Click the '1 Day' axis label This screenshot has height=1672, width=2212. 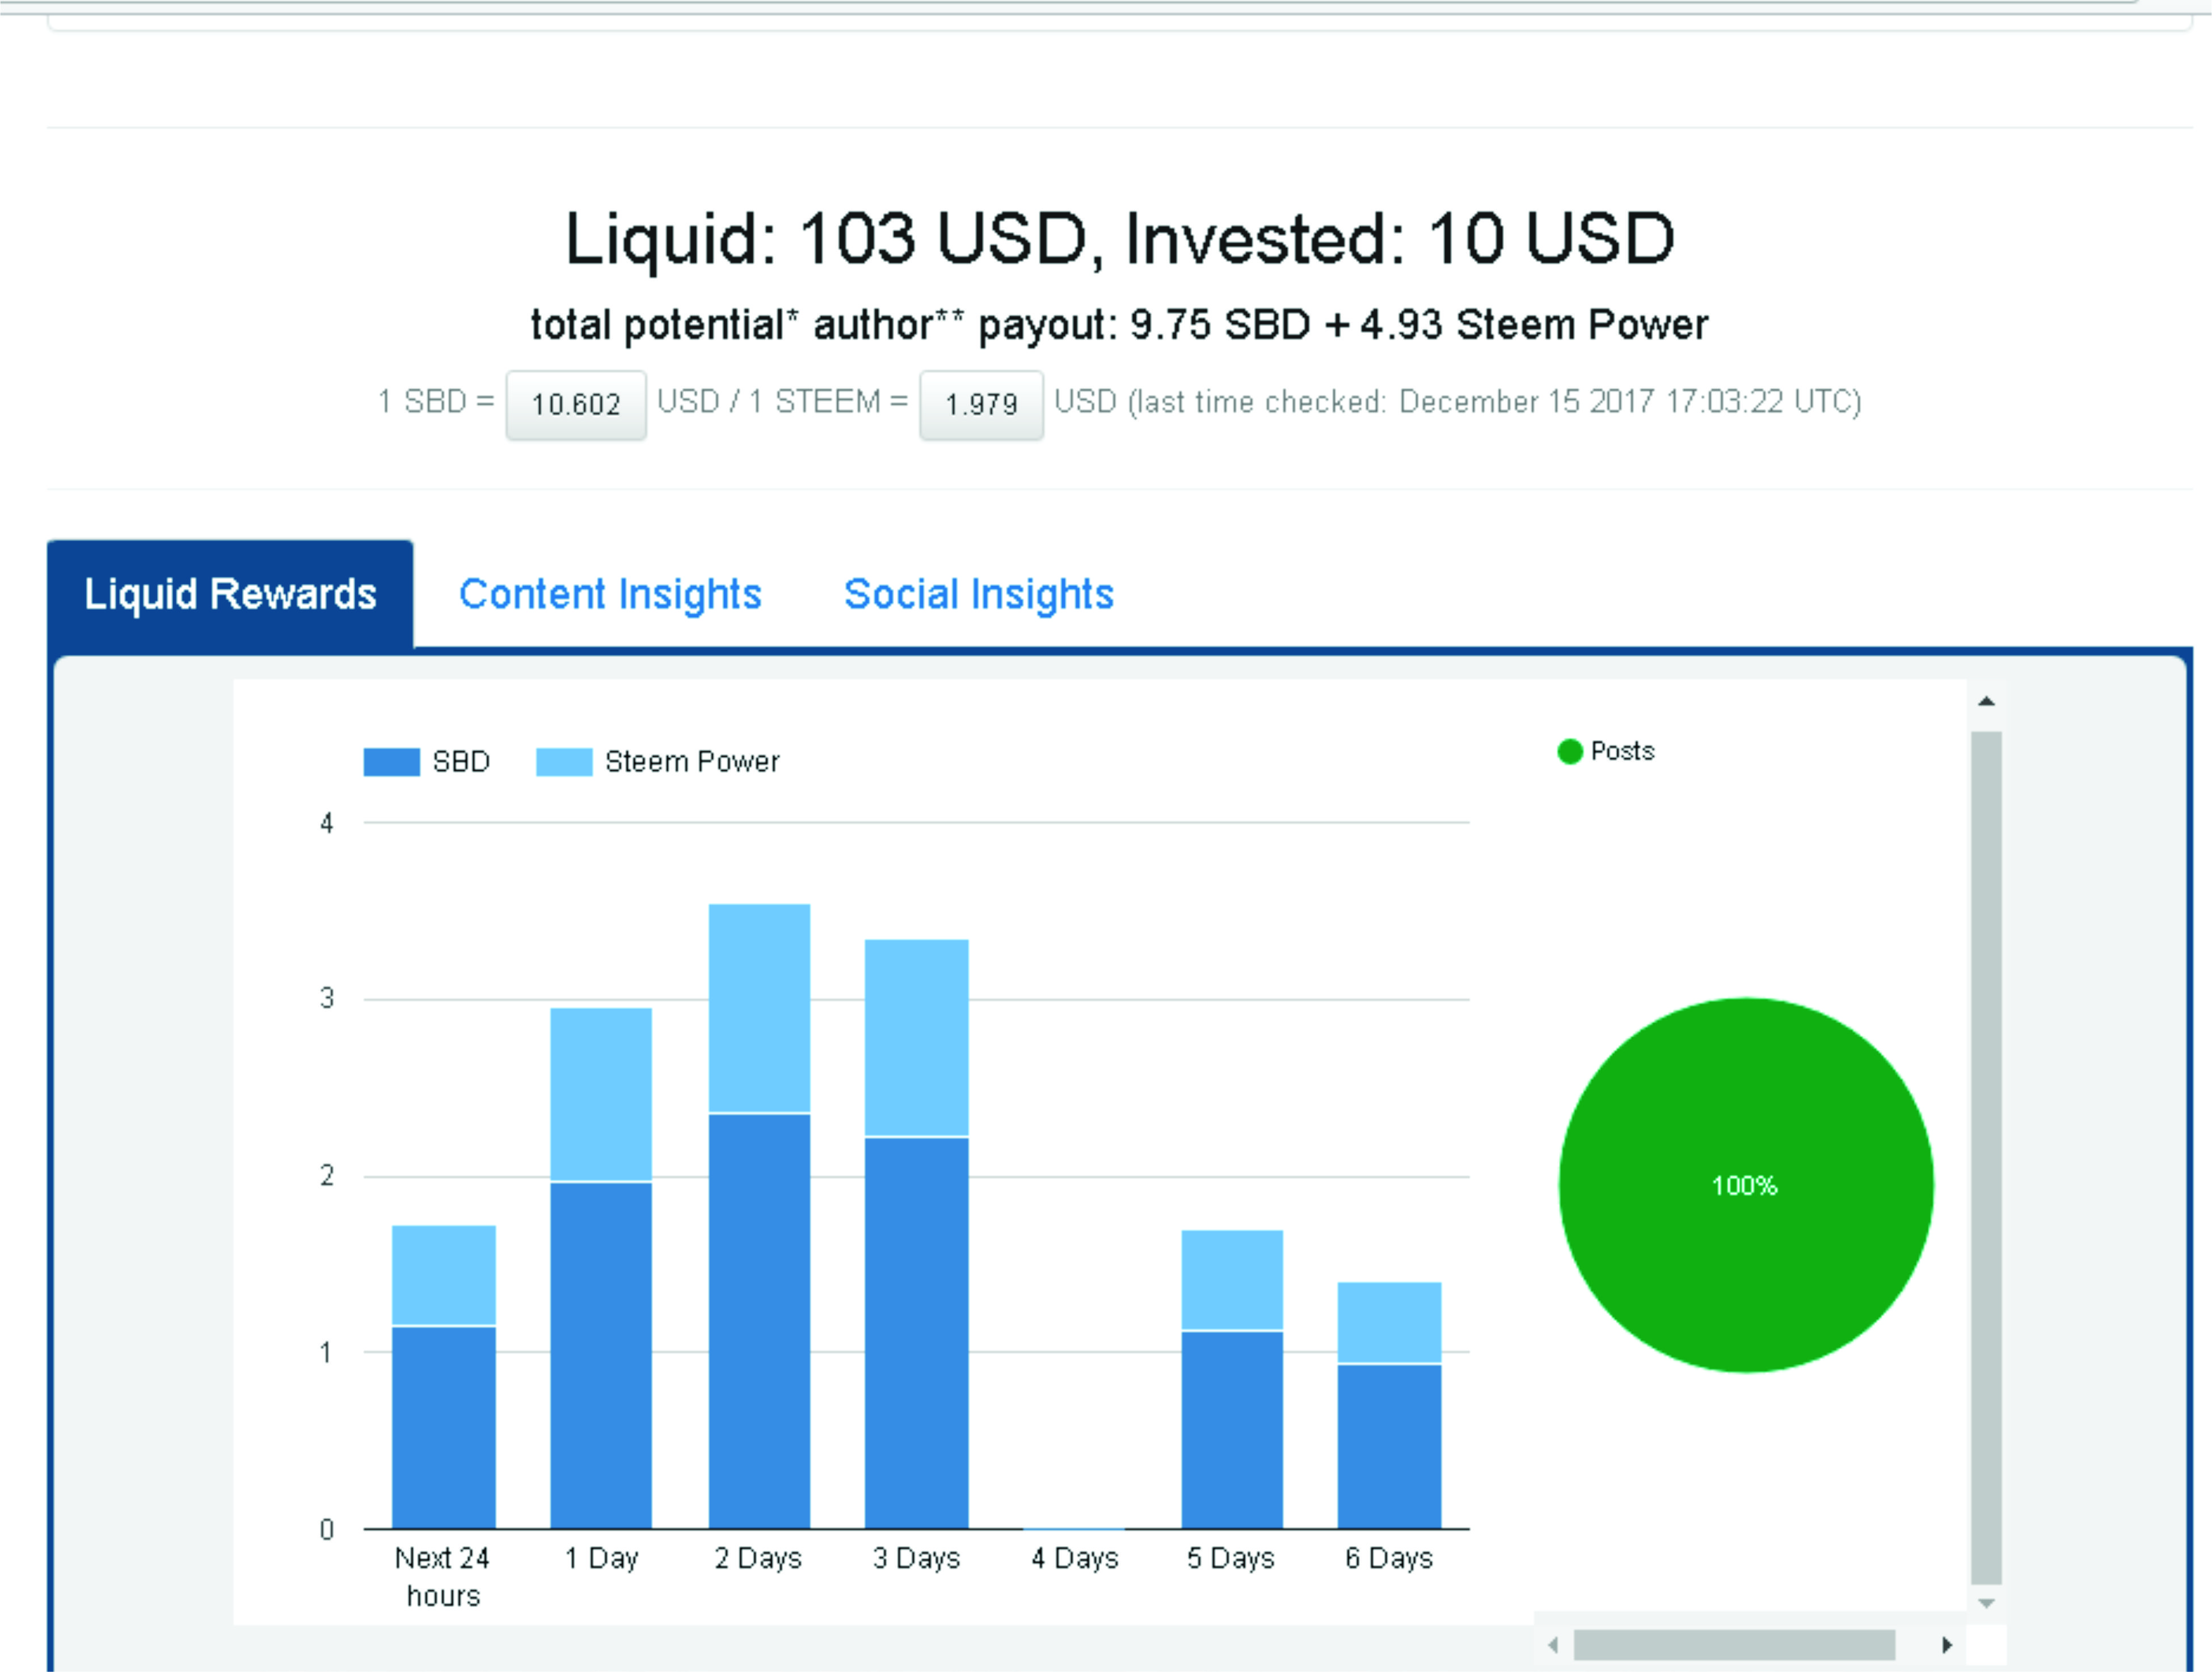click(x=601, y=1558)
